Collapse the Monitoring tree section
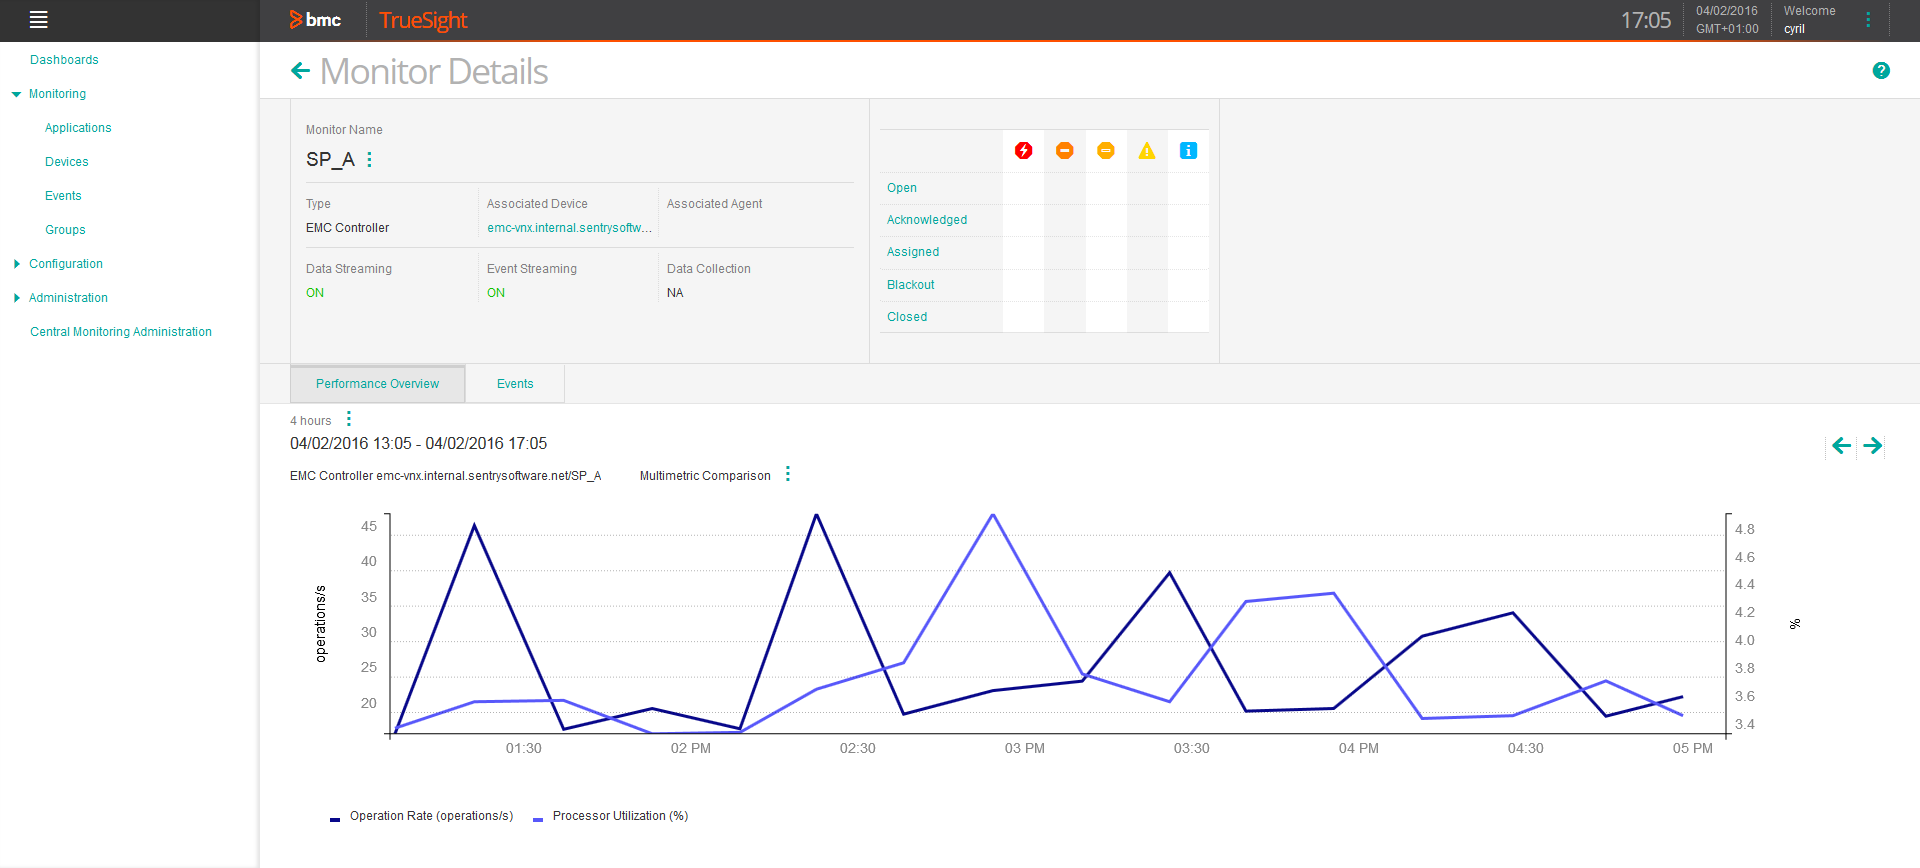This screenshot has width=1920, height=868. 16,94
